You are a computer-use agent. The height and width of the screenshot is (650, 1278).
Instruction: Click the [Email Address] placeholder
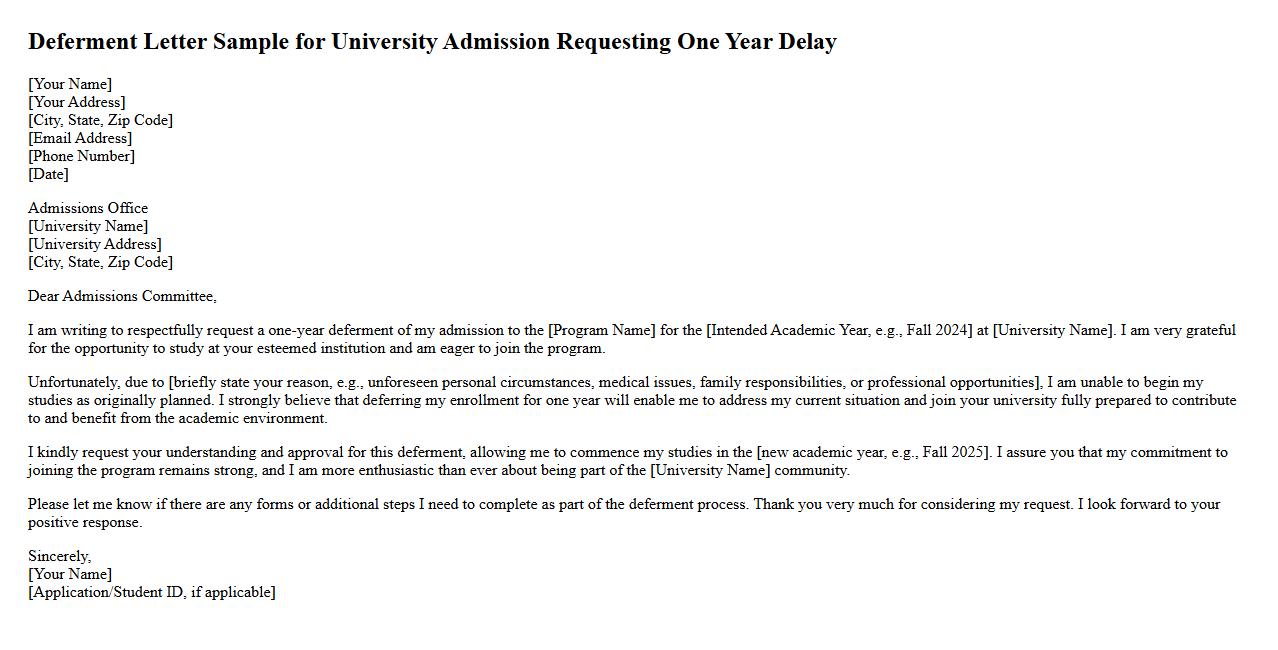[80, 138]
